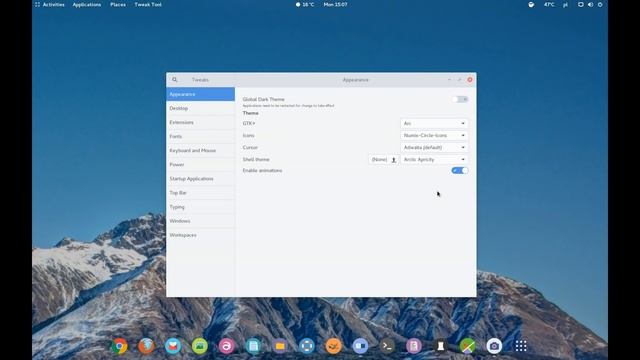Image resolution: width=640 pixels, height=360 pixels.
Task: Open the mail envelope app in dock
Action: coord(173,346)
